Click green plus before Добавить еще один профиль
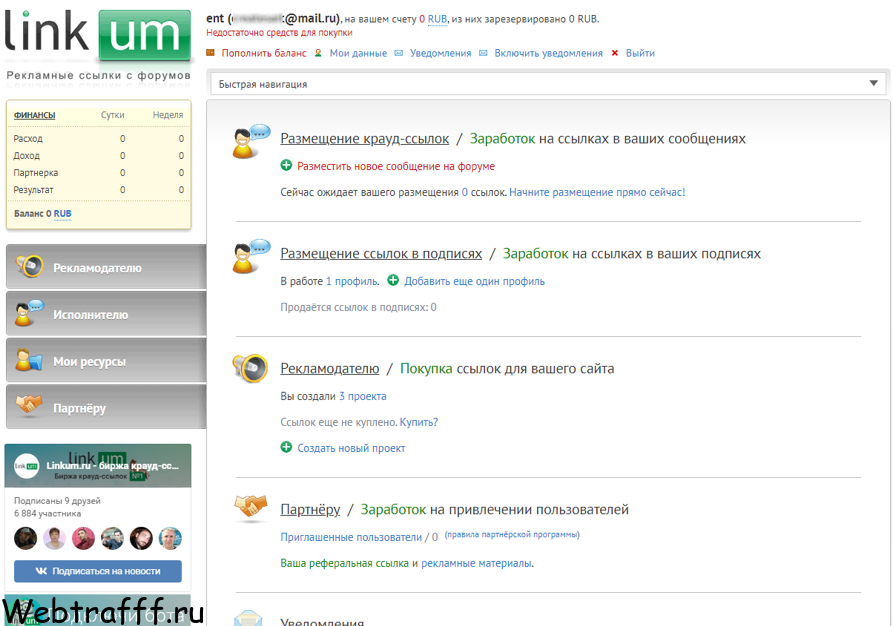The height and width of the screenshot is (626, 893). coord(393,280)
